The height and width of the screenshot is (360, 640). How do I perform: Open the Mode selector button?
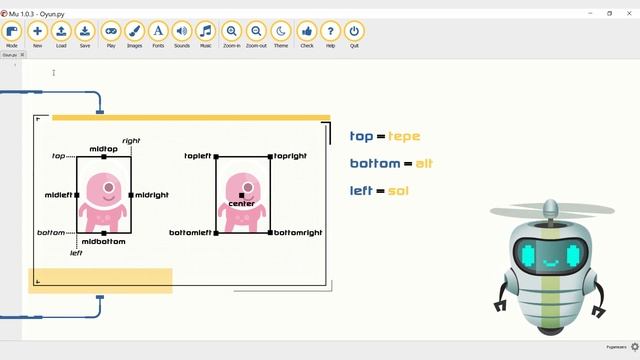tap(12, 35)
